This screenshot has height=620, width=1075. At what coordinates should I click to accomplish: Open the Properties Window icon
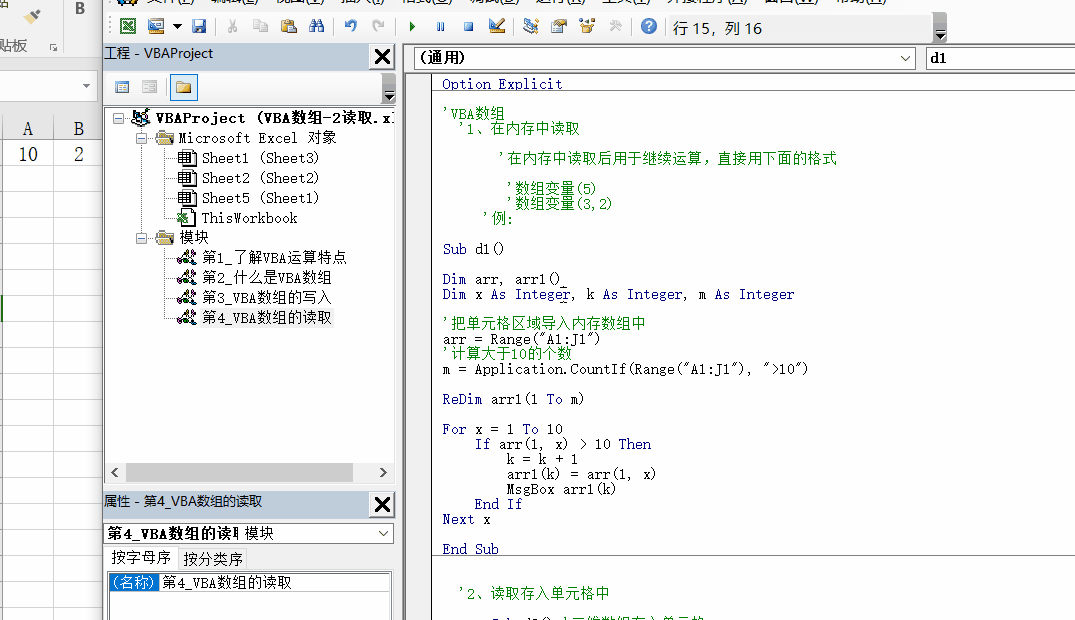click(559, 27)
